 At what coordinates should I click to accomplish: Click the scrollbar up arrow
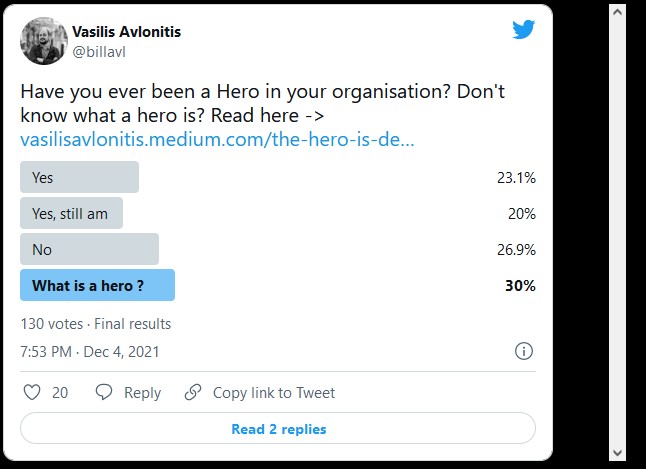[617, 12]
